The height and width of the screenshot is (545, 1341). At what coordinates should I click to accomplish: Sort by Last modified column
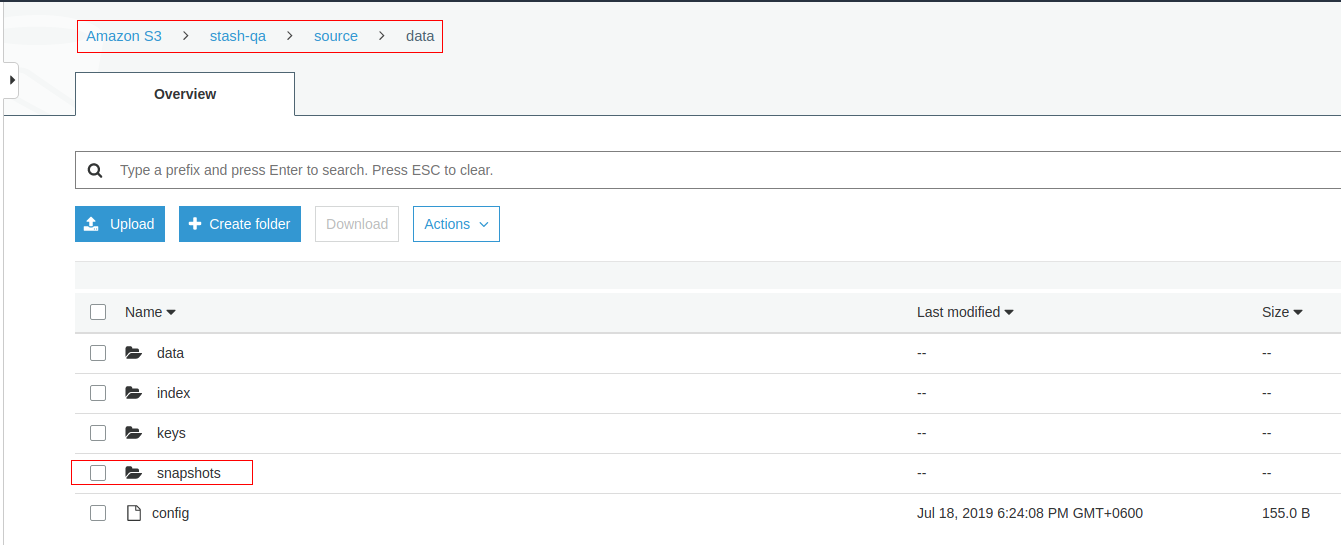965,312
